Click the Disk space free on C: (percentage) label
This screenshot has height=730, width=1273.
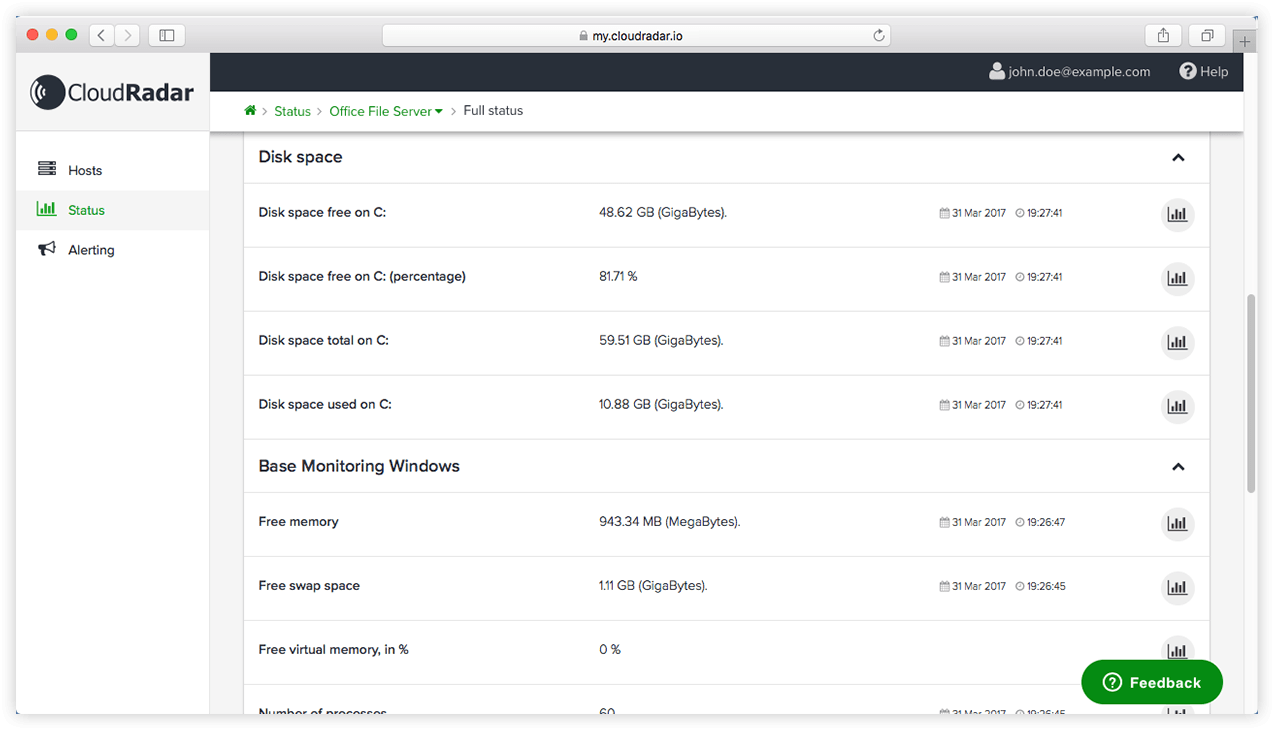click(362, 276)
